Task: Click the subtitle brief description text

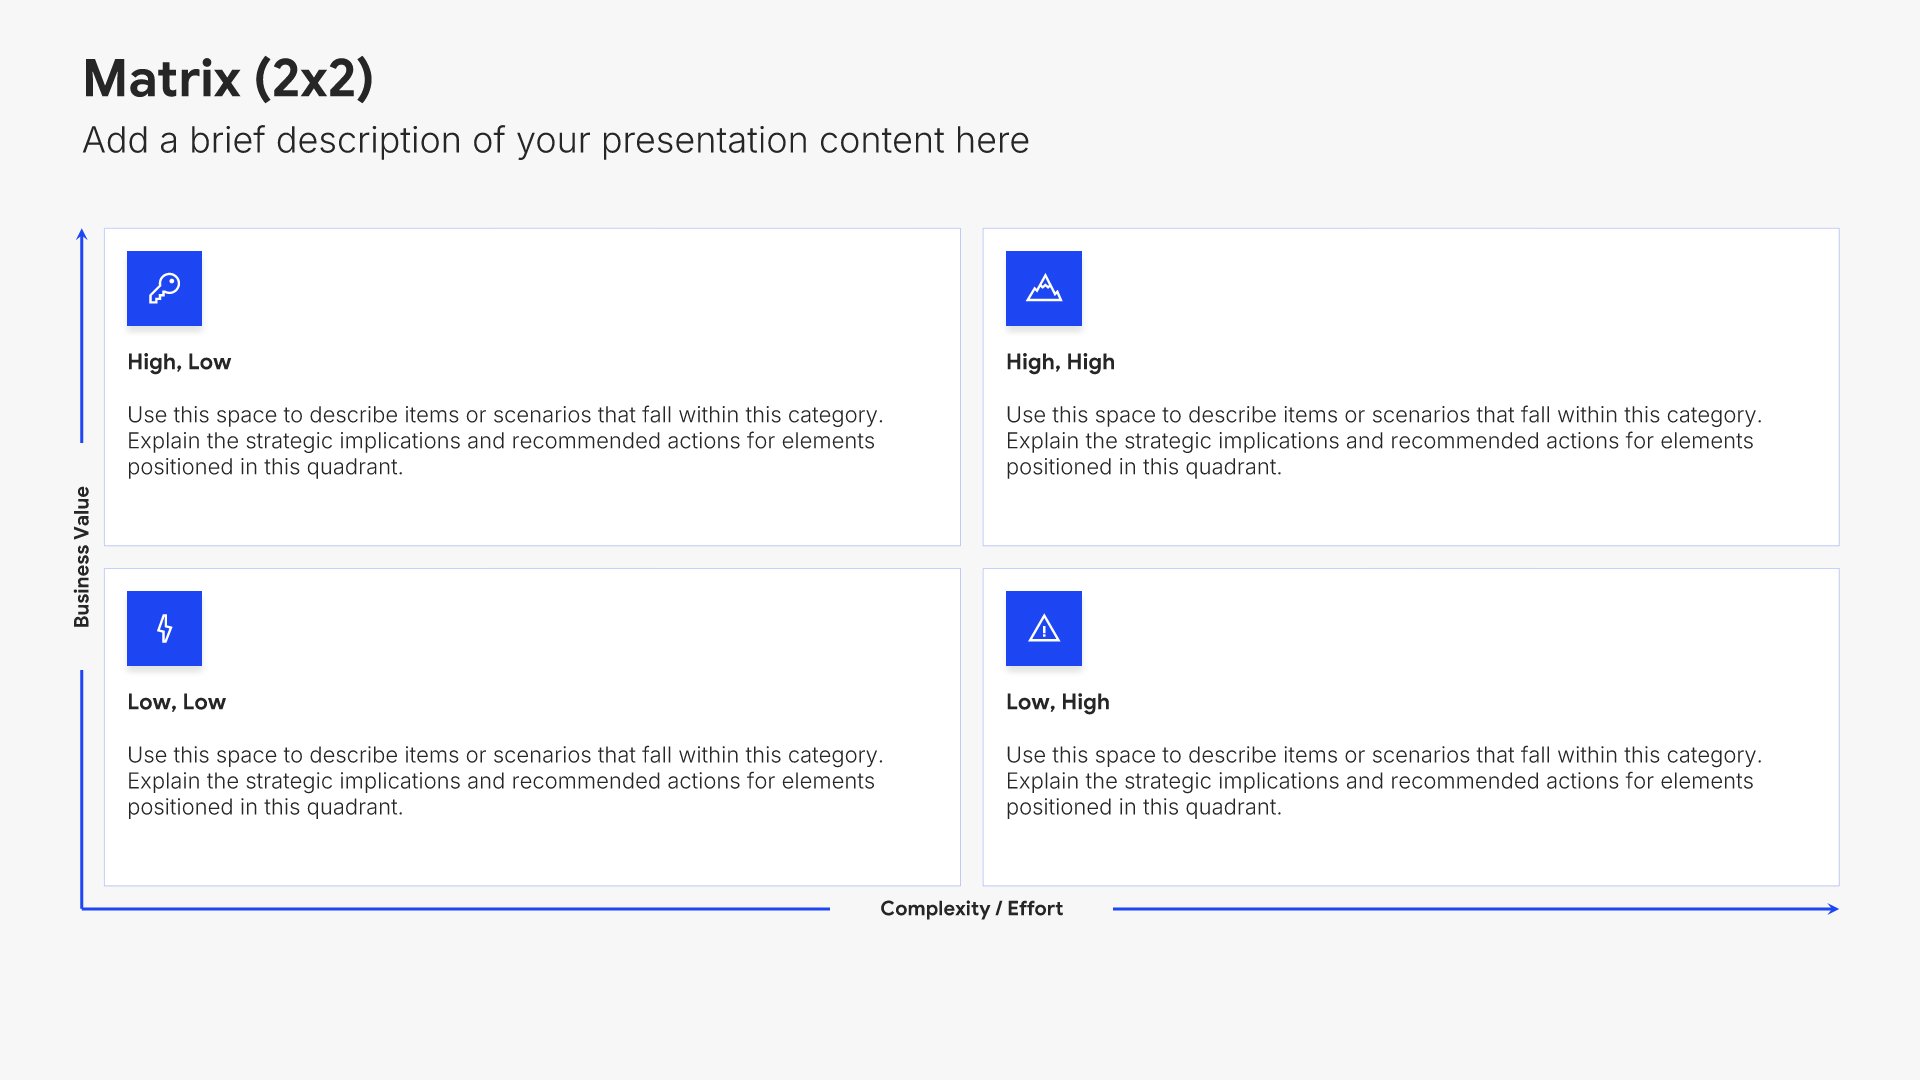Action: 556,141
